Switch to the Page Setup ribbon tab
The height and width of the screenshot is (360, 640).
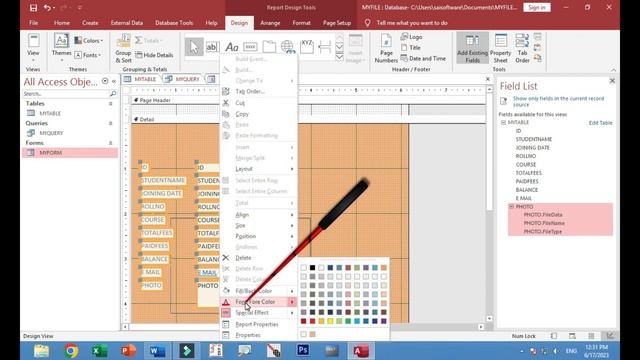click(337, 23)
